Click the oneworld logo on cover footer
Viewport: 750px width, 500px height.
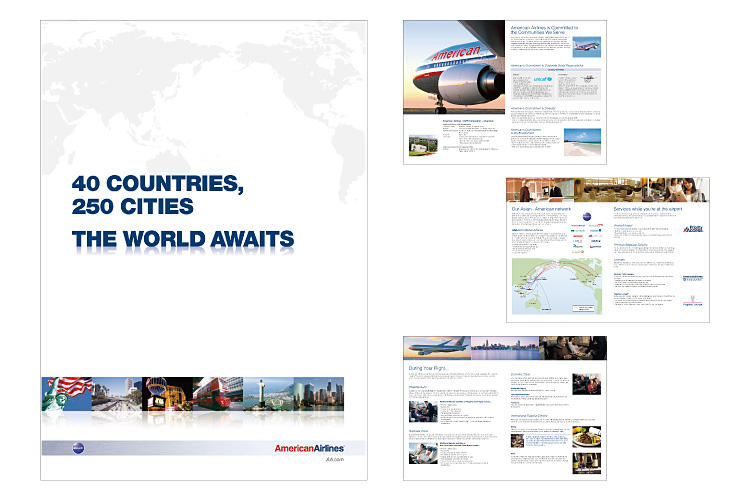click(x=78, y=448)
